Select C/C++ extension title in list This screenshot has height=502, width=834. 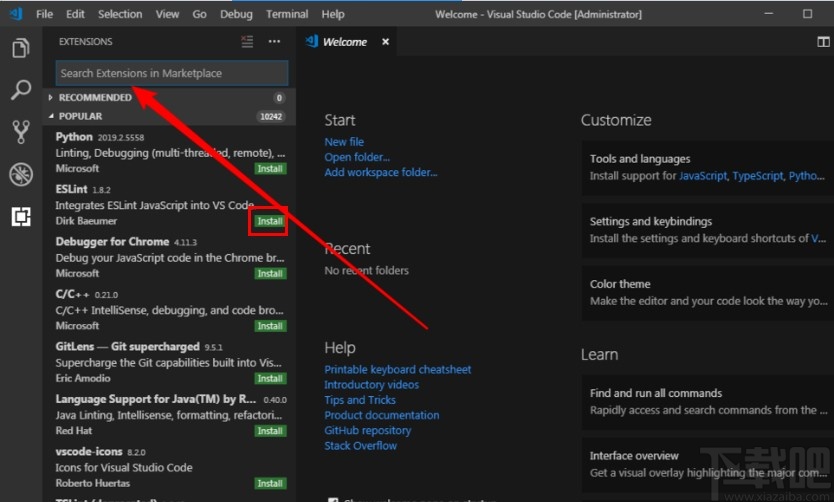[72, 294]
